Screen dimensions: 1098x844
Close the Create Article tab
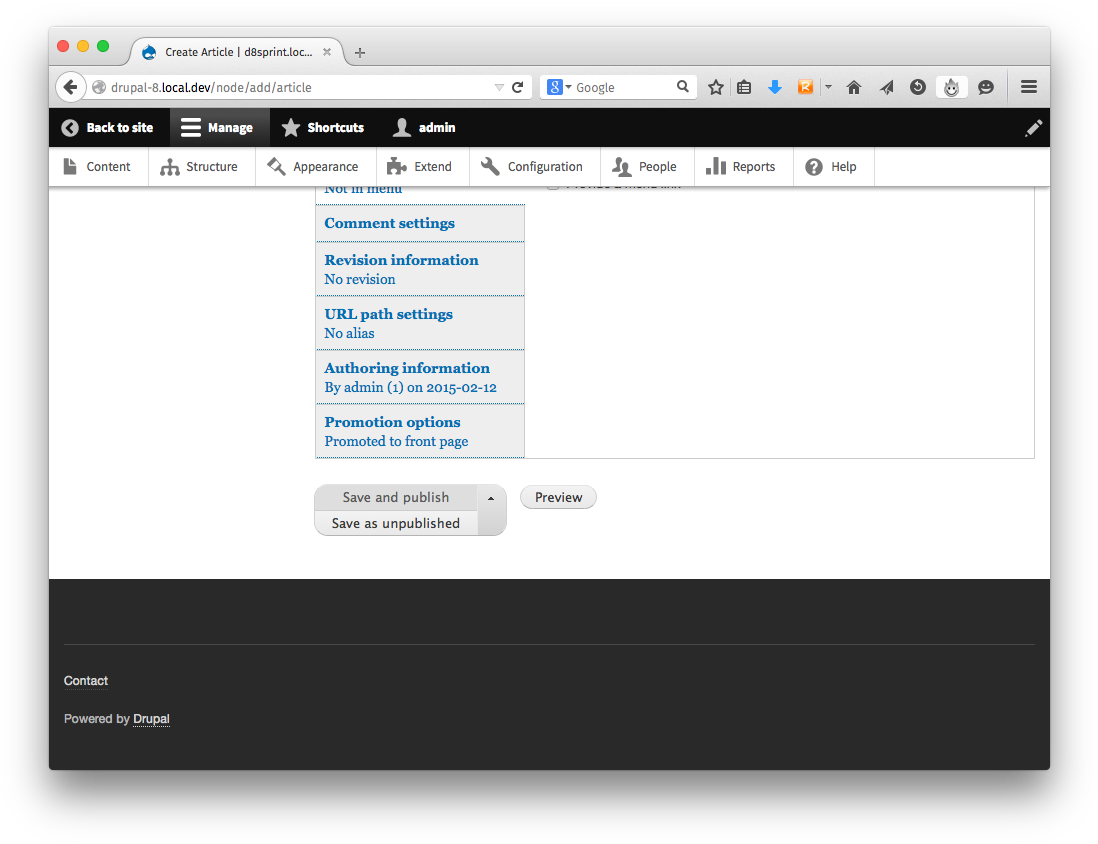pos(326,52)
